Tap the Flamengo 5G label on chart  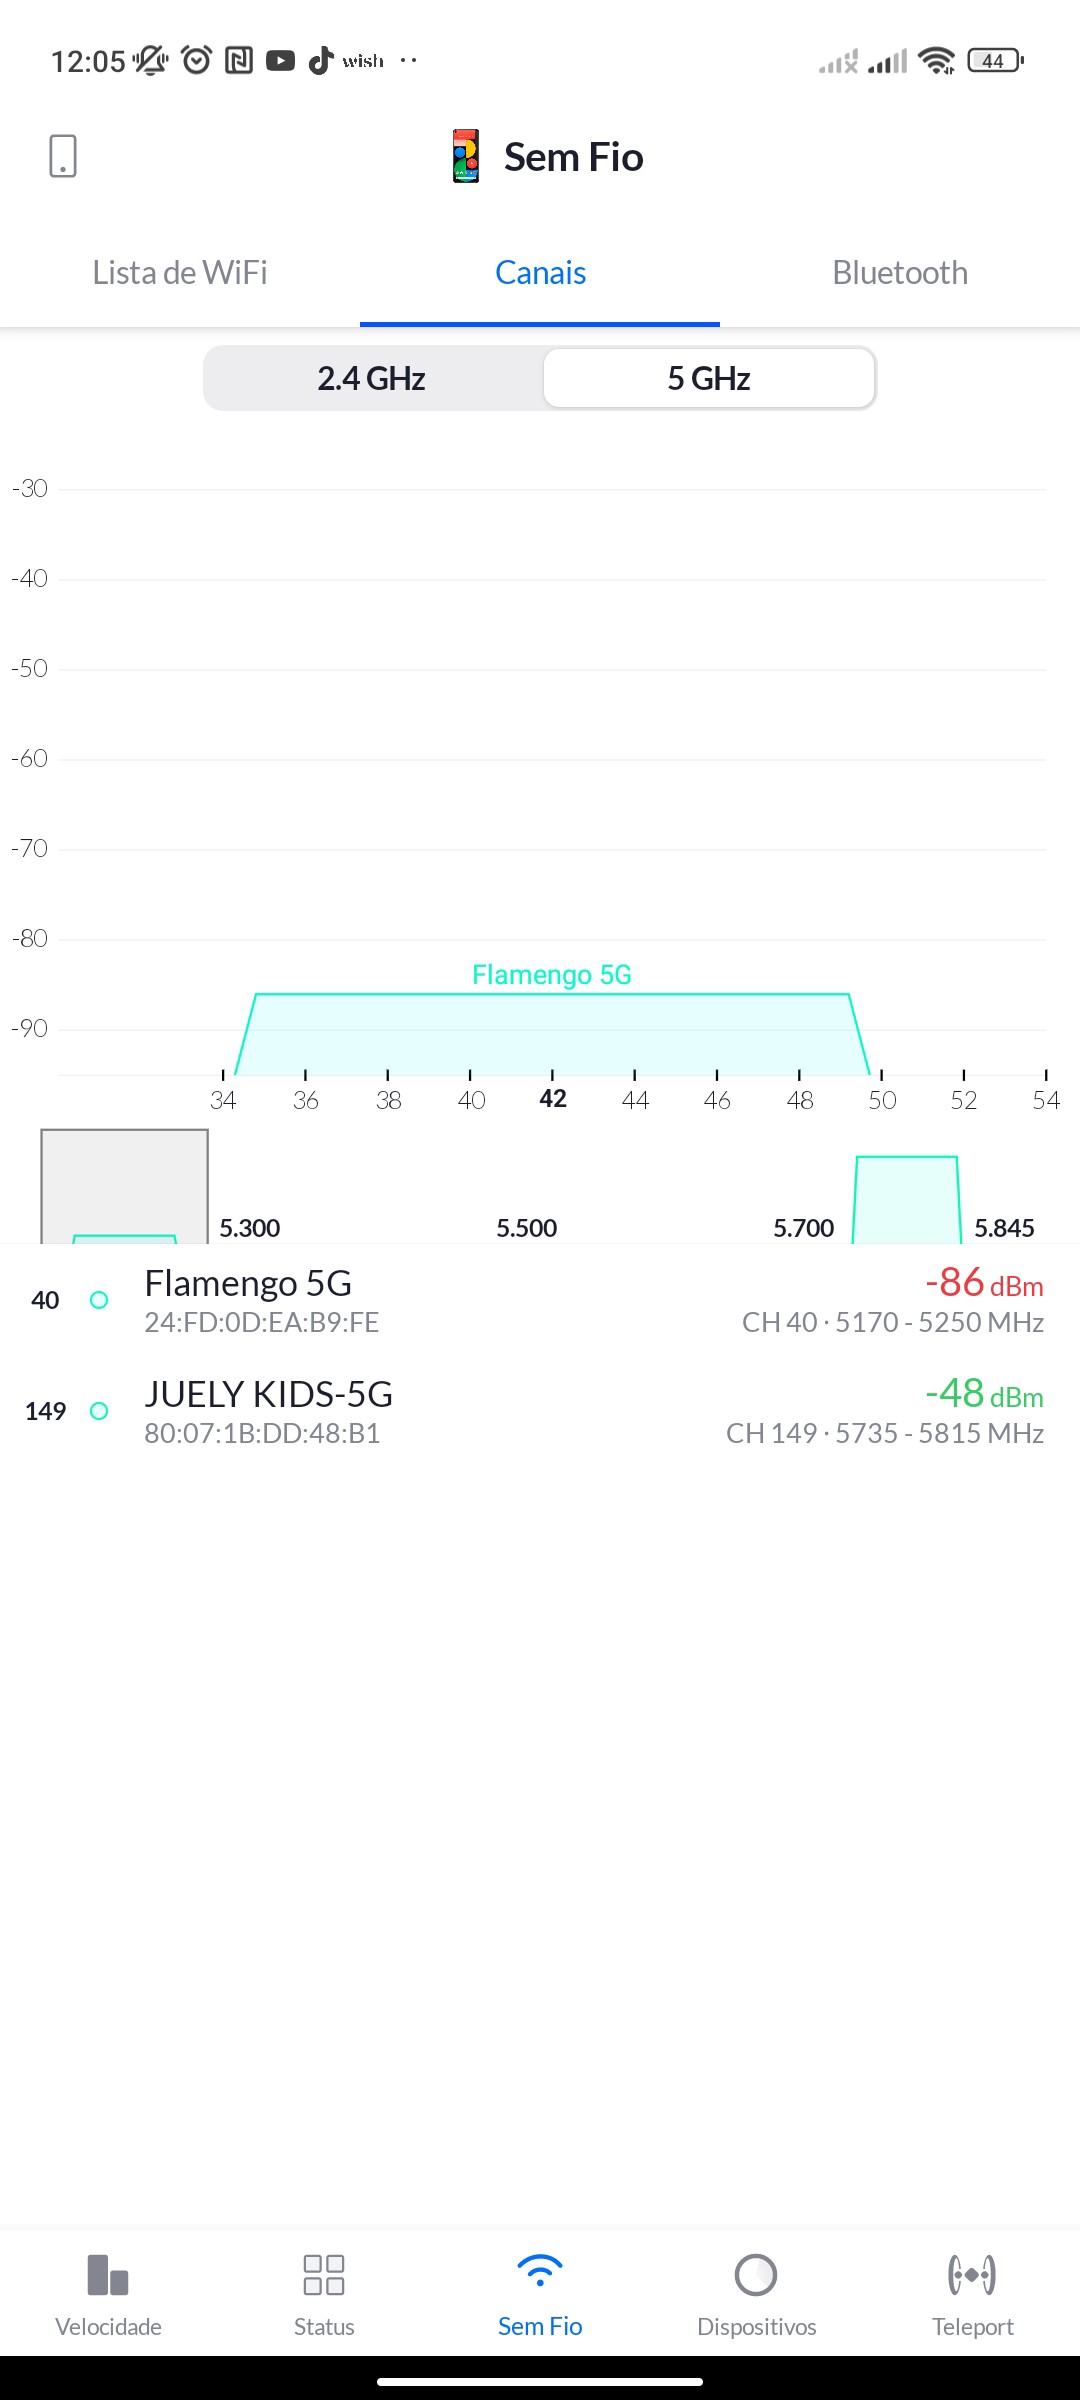coord(552,975)
